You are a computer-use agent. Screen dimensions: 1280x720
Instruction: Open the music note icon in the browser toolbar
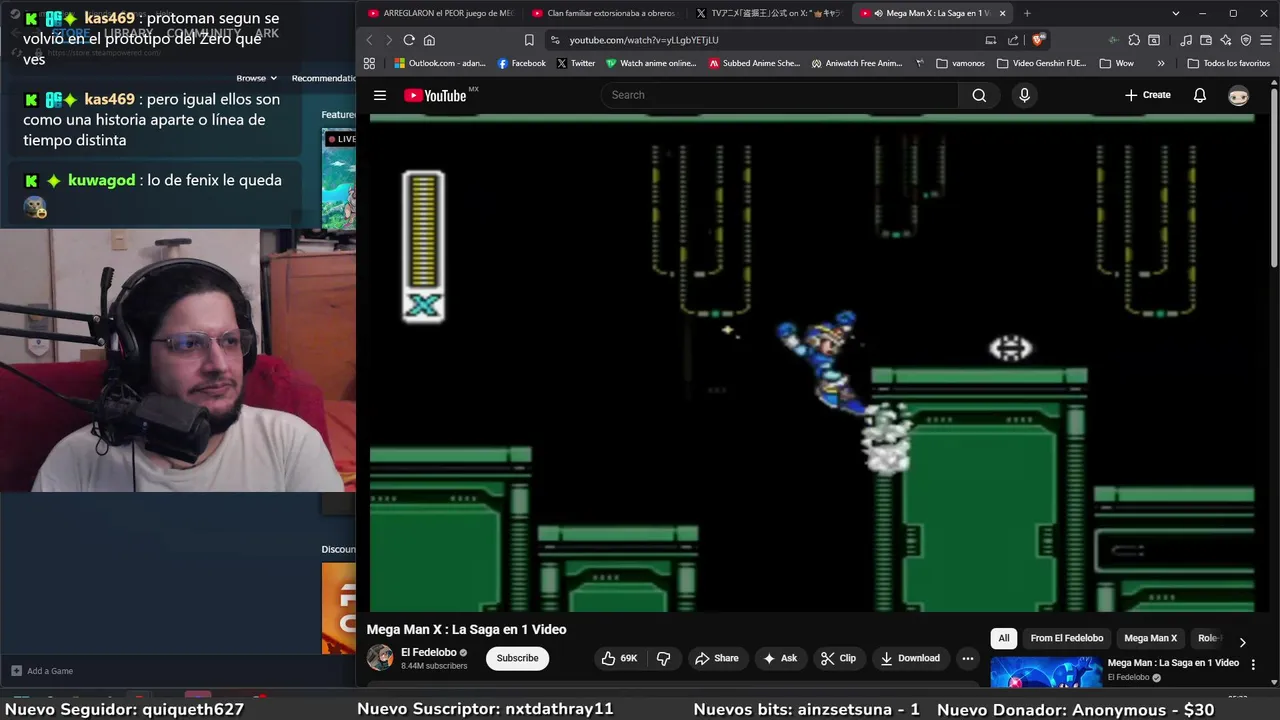1186,40
